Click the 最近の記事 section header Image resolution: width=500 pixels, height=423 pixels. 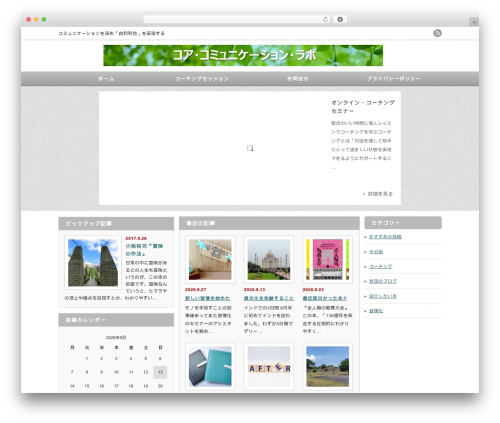click(269, 223)
